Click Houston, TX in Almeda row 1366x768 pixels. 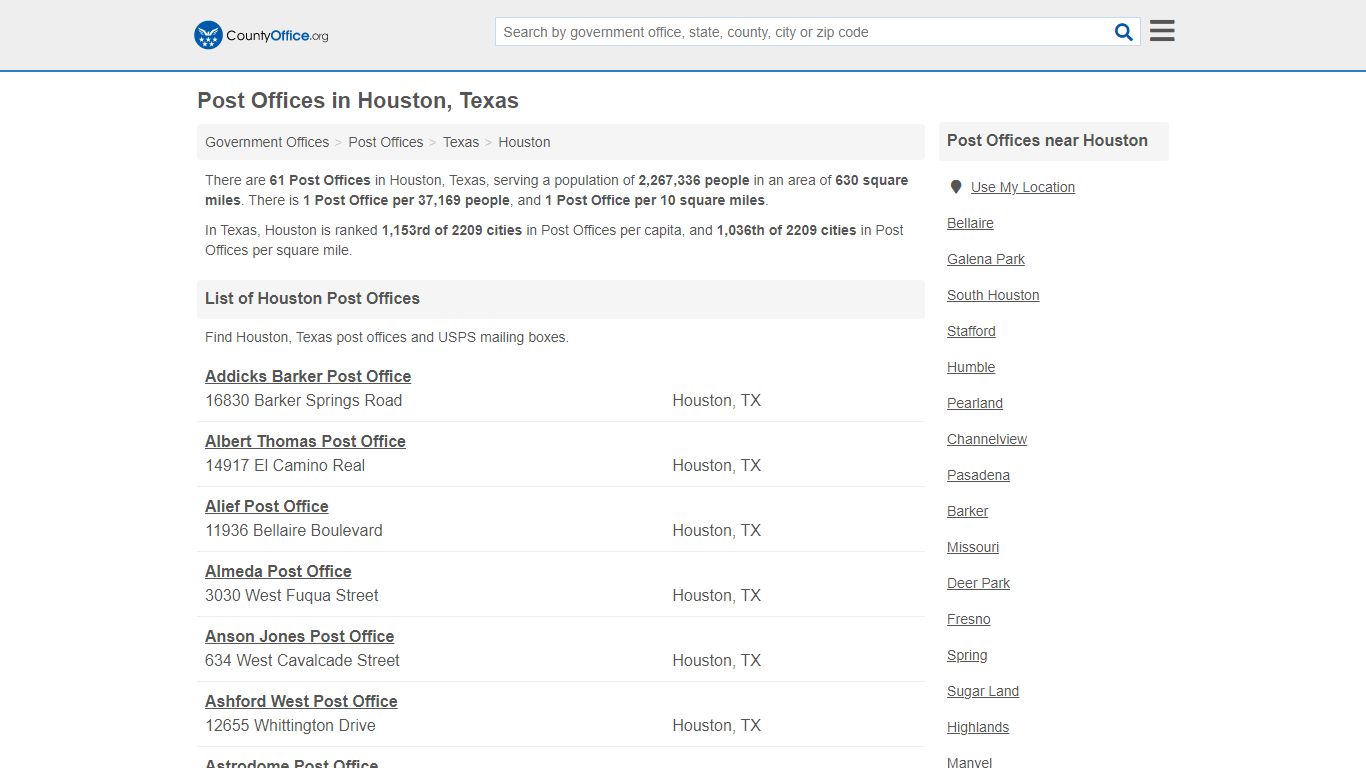click(x=717, y=595)
